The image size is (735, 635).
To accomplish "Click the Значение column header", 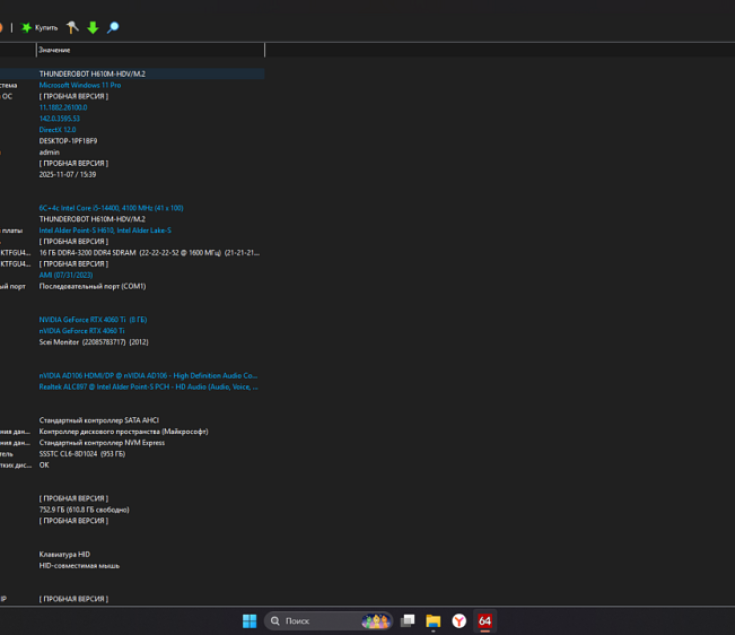I will (x=55, y=50).
